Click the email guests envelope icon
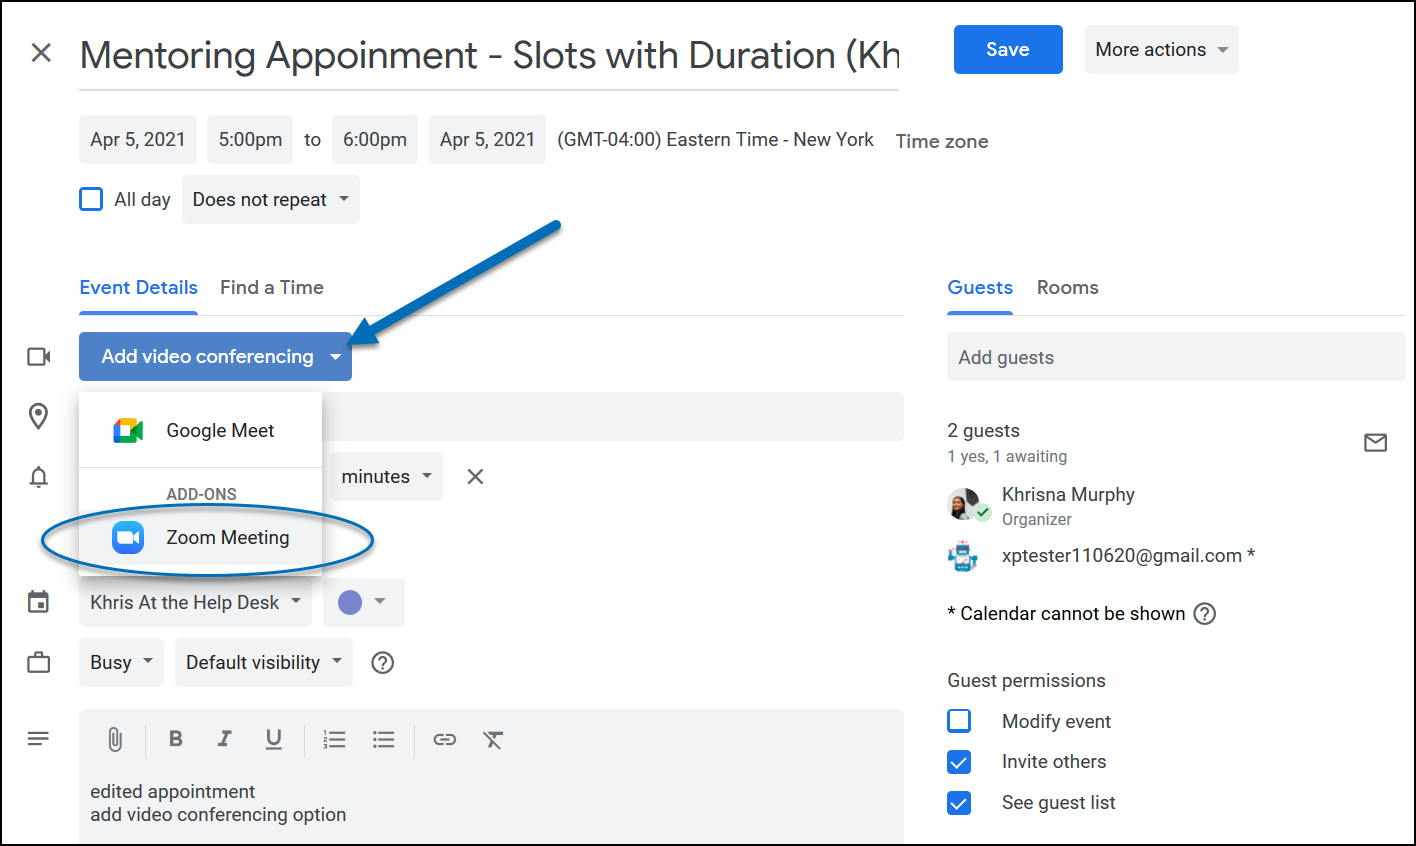The image size is (1416, 846). click(1375, 442)
